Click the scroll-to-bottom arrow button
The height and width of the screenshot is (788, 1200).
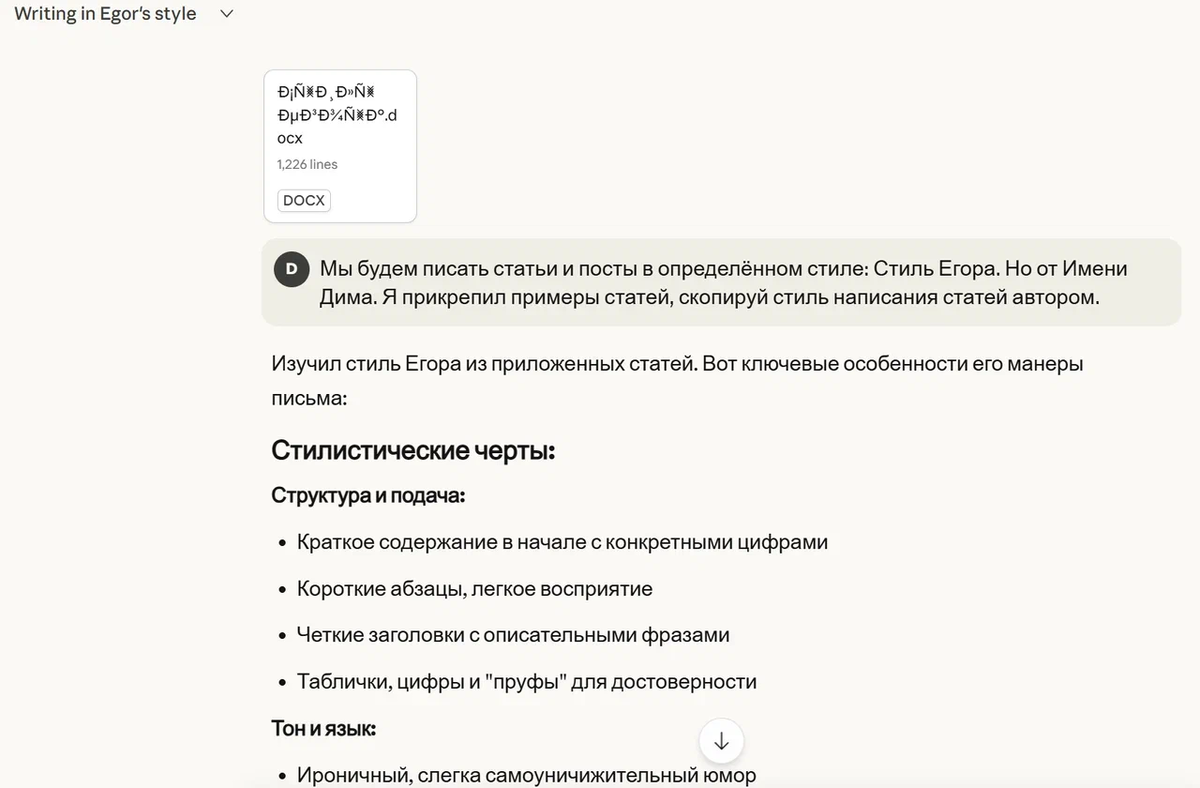click(x=721, y=742)
